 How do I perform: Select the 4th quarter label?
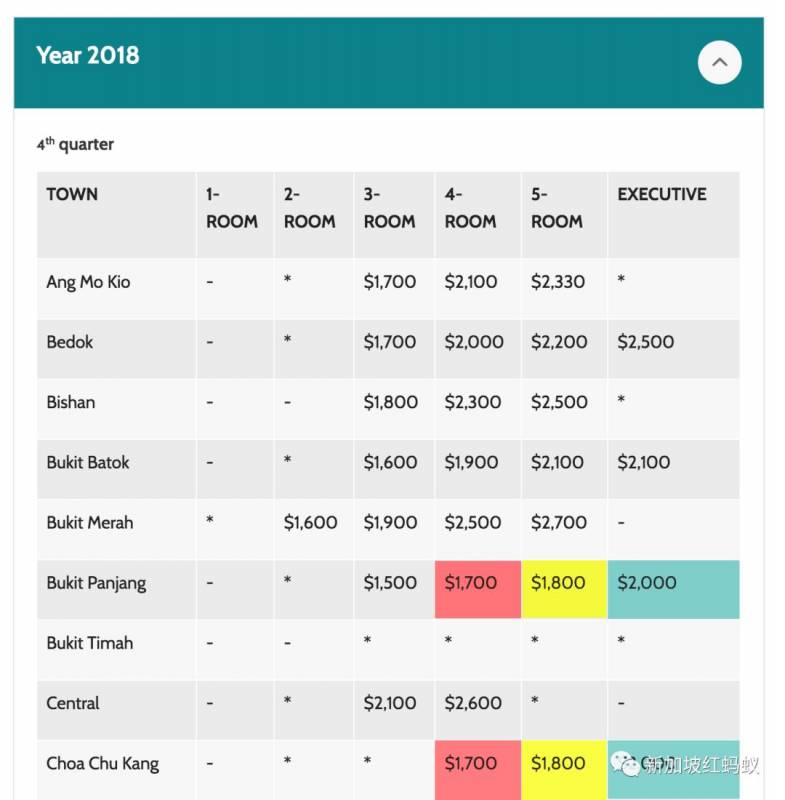[x=76, y=144]
